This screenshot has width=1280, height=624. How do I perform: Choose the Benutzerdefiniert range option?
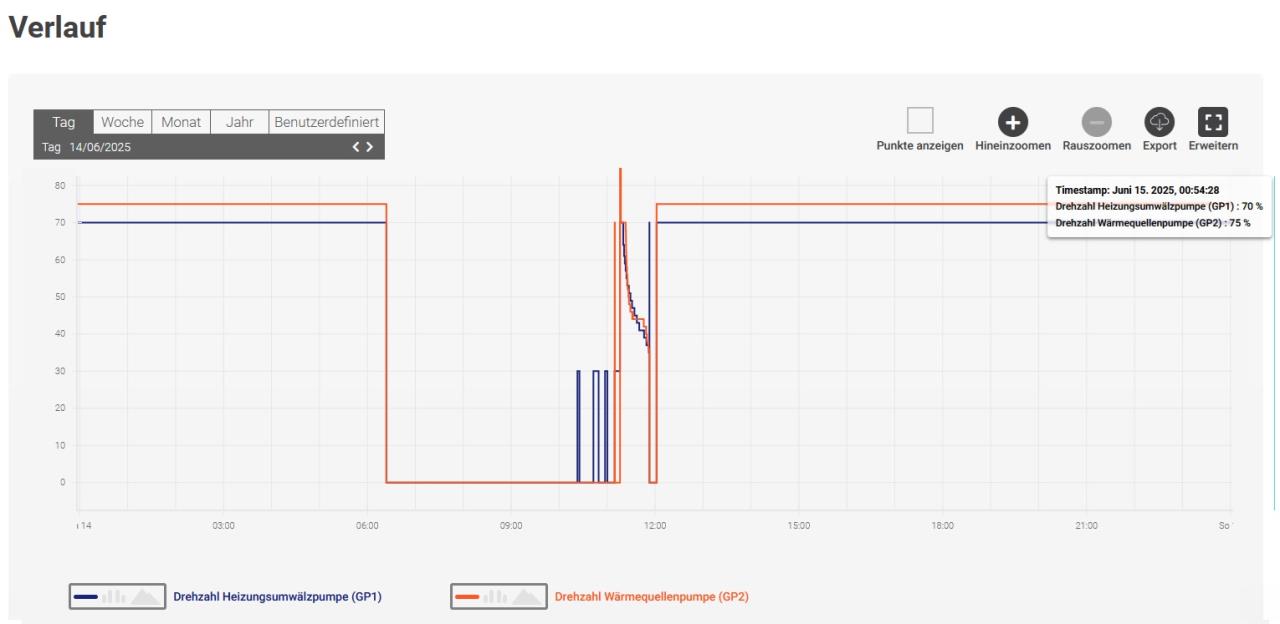click(326, 122)
